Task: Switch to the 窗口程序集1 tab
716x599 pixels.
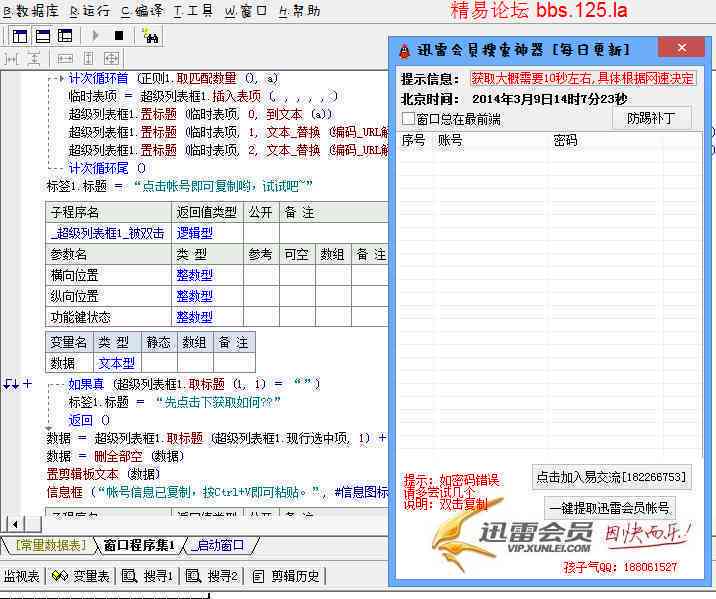Action: pyautogui.click(x=139, y=545)
